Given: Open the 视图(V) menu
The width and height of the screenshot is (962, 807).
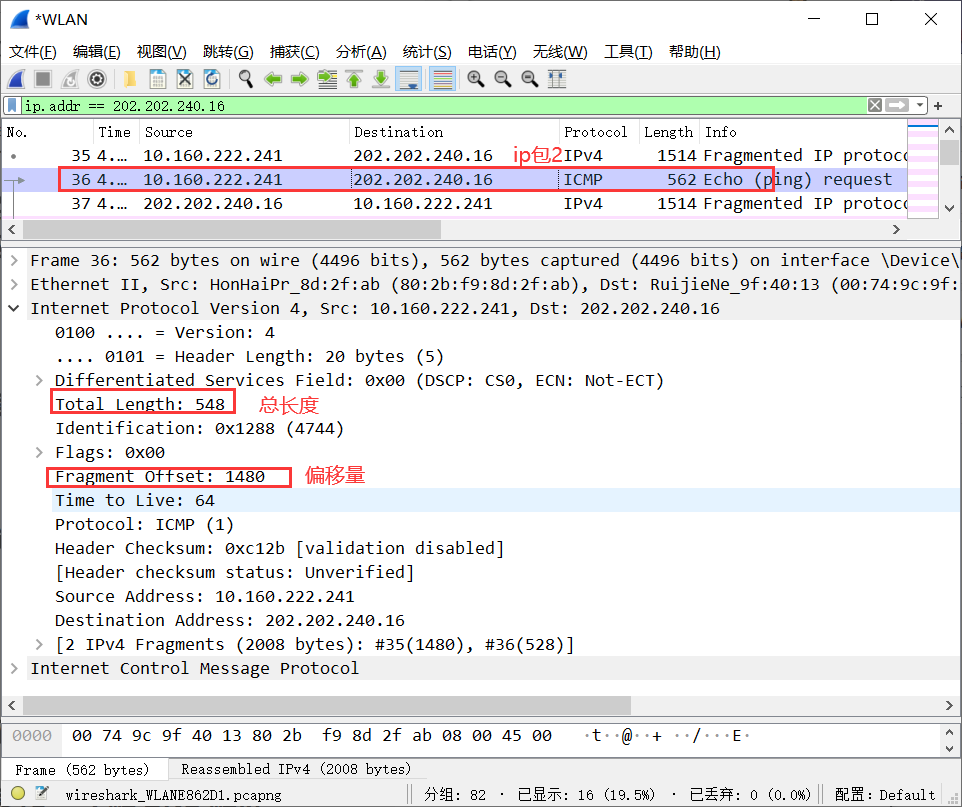Looking at the screenshot, I should [x=161, y=52].
